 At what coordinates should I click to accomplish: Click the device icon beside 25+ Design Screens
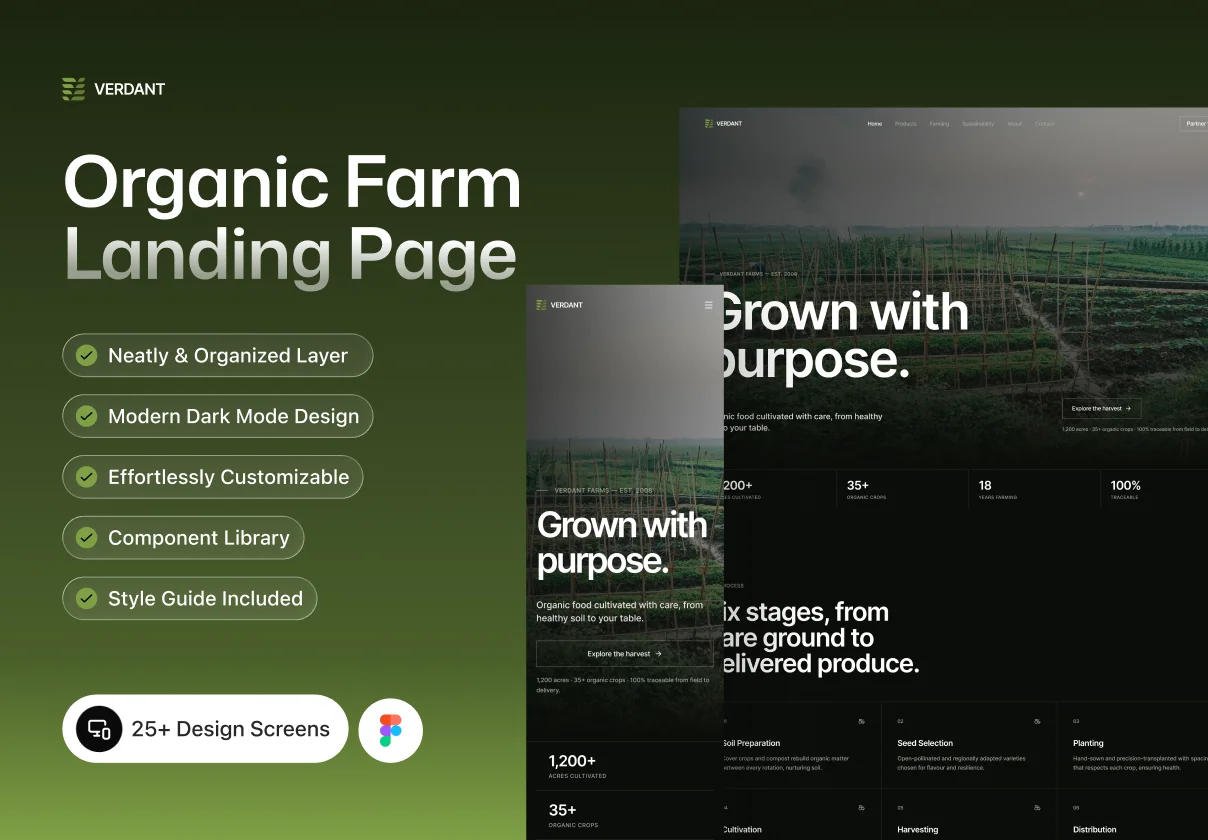99,729
